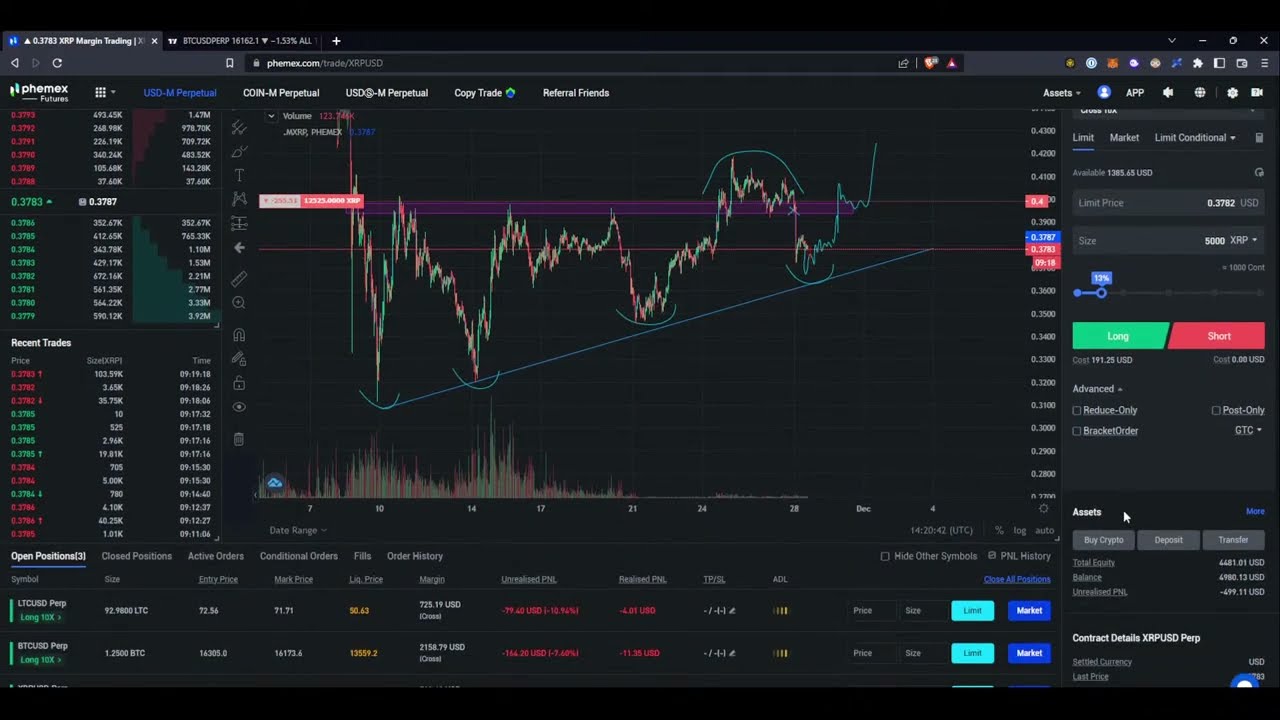Open the Date Range dropdown below chart
The image size is (1280, 720).
(297, 530)
